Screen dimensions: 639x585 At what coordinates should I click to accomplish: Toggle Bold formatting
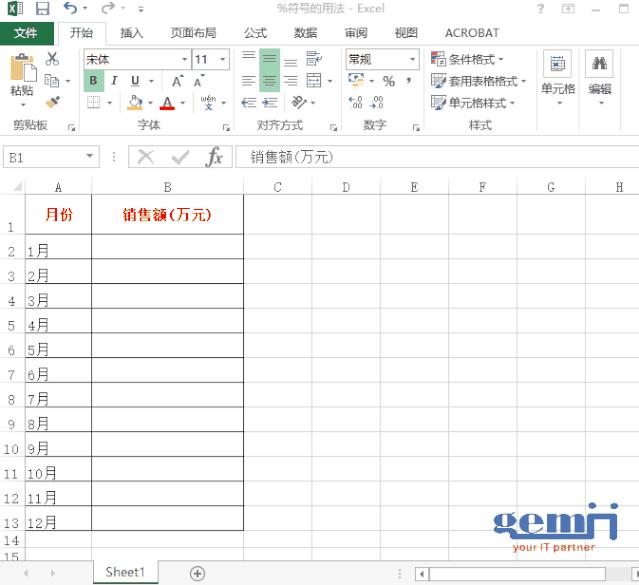(93, 81)
